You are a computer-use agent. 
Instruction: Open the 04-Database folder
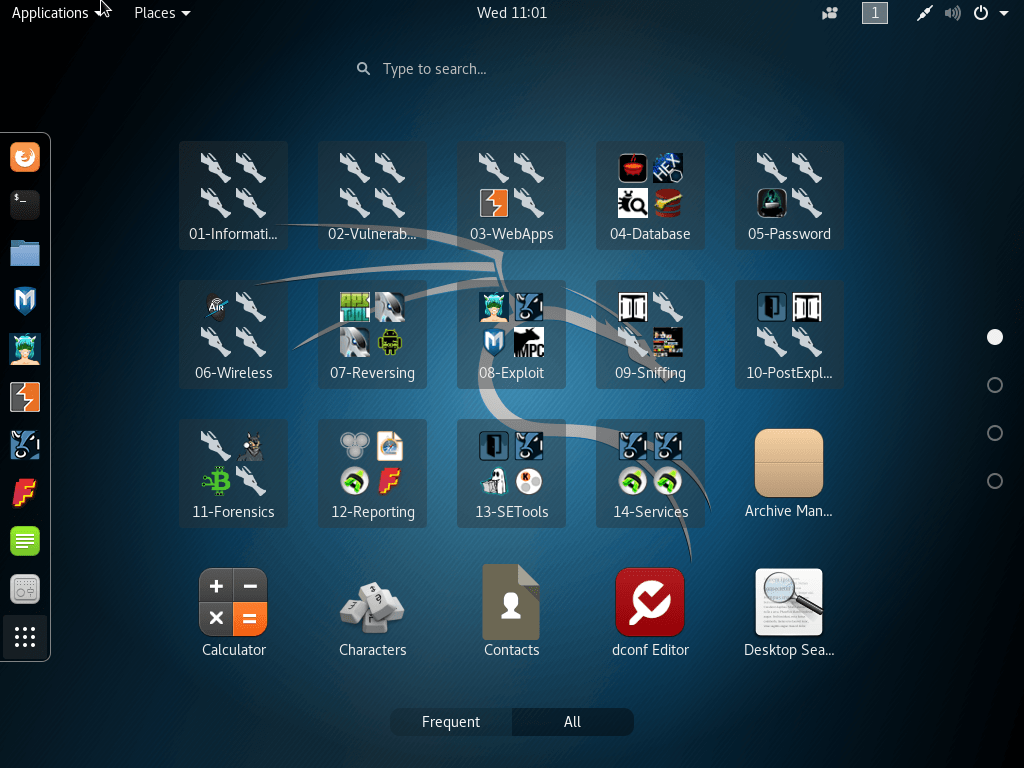click(x=650, y=195)
